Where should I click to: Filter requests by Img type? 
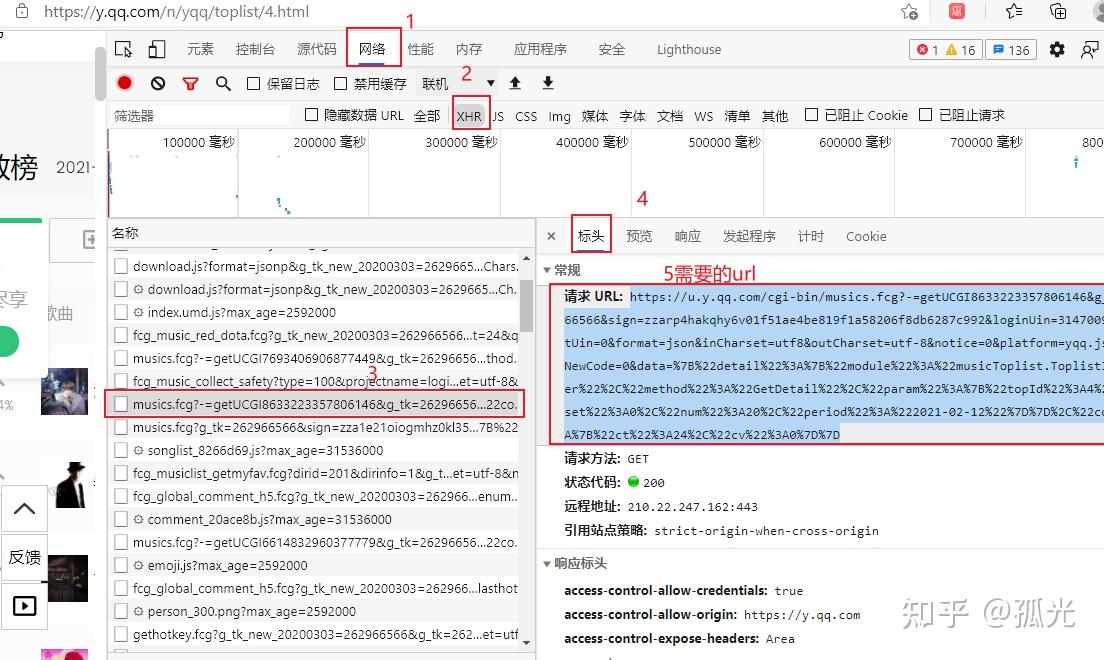coord(560,116)
